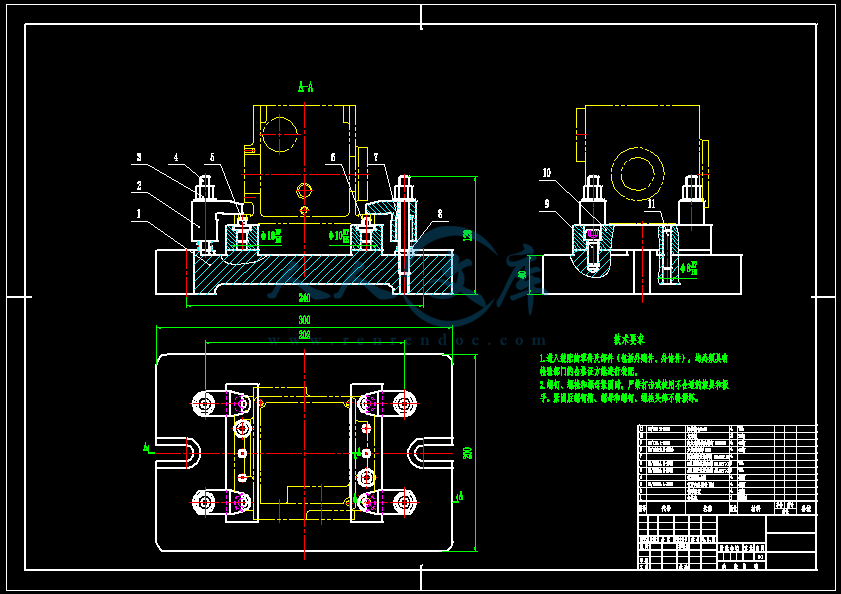Click part balloon number "10"
The height and width of the screenshot is (594, 841).
pos(547,173)
